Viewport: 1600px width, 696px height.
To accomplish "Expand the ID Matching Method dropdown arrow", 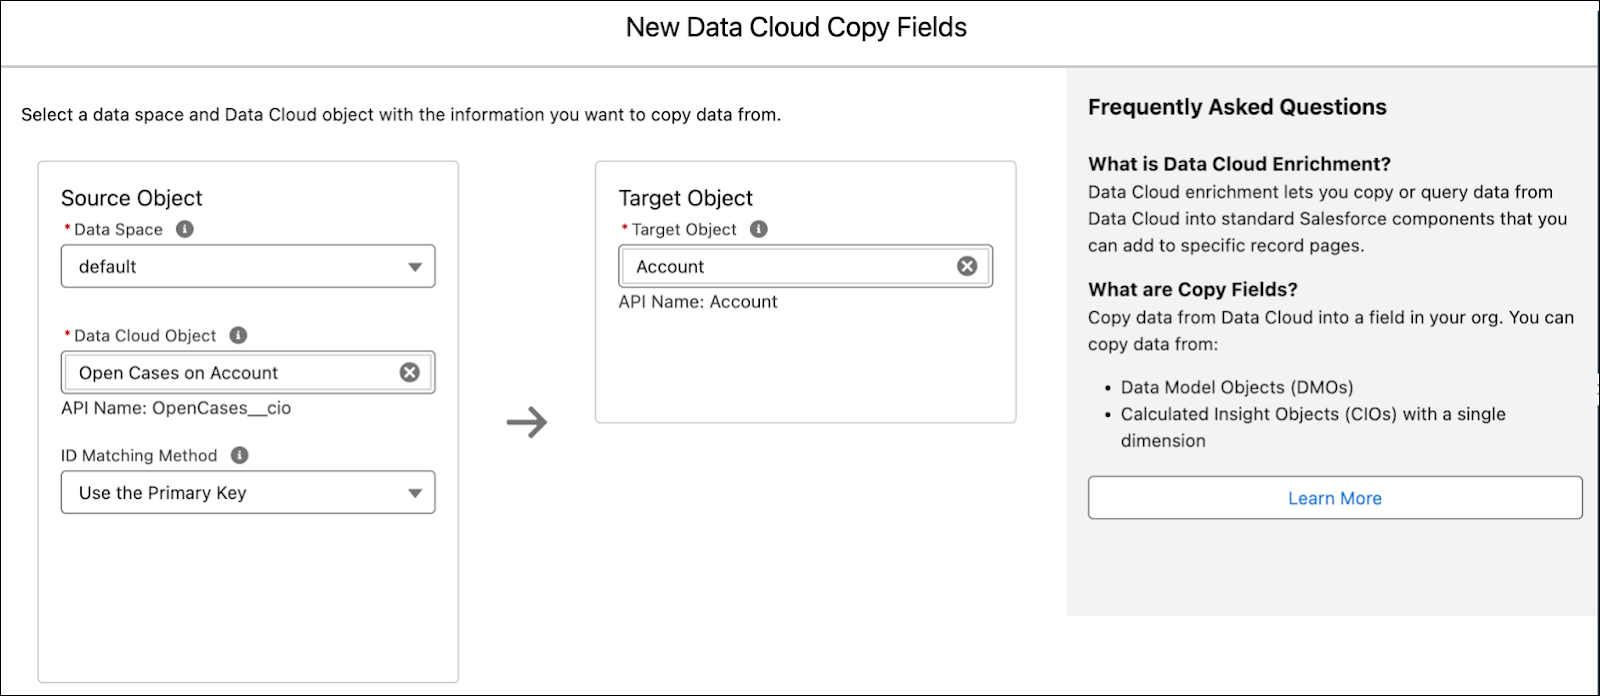I will (x=415, y=493).
